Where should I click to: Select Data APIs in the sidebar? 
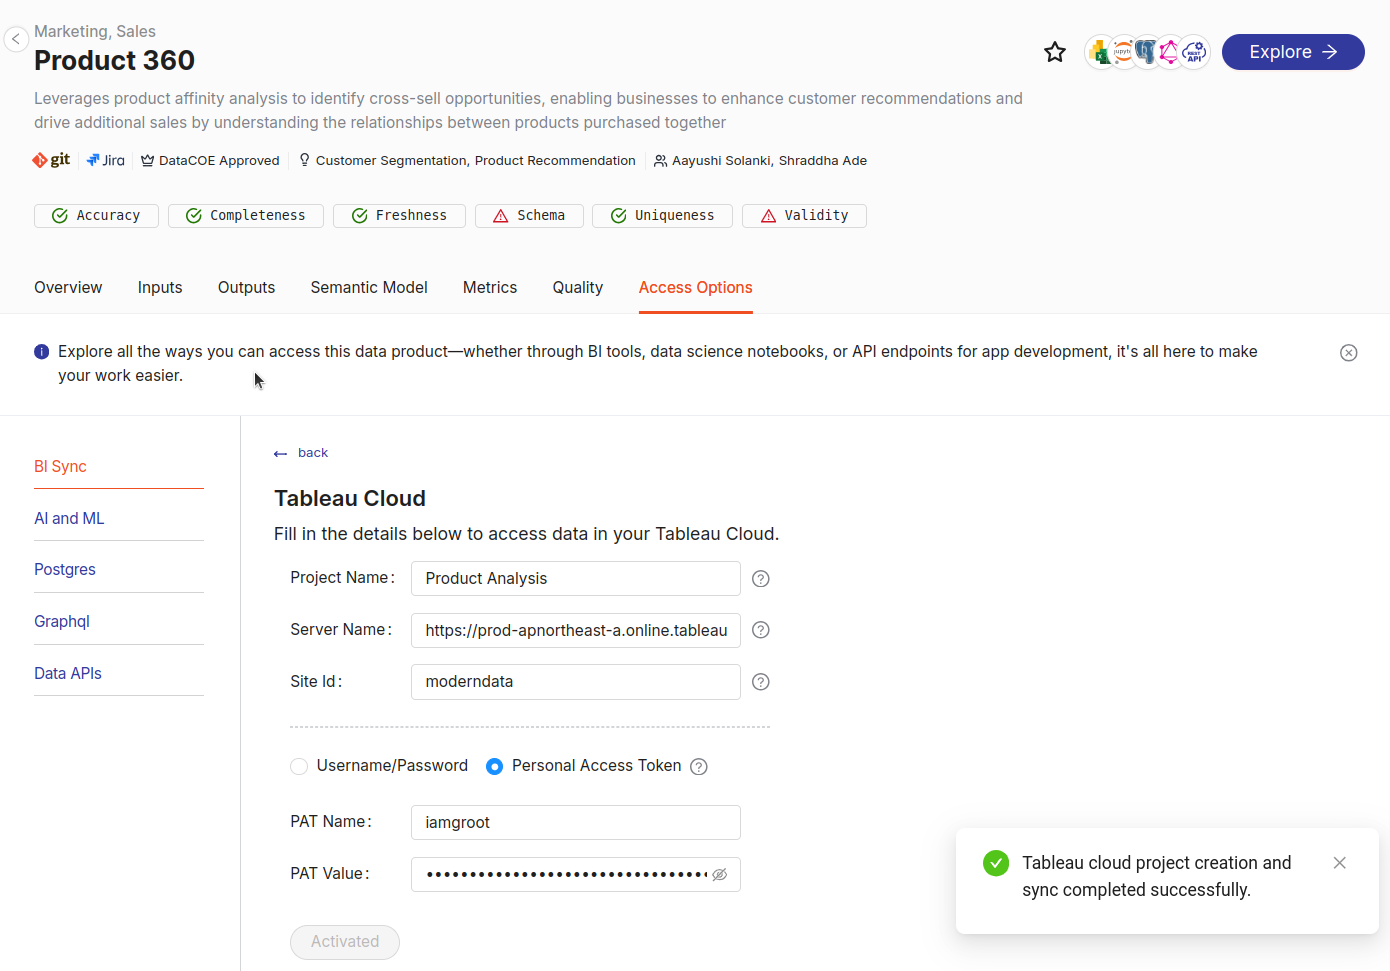(x=68, y=674)
